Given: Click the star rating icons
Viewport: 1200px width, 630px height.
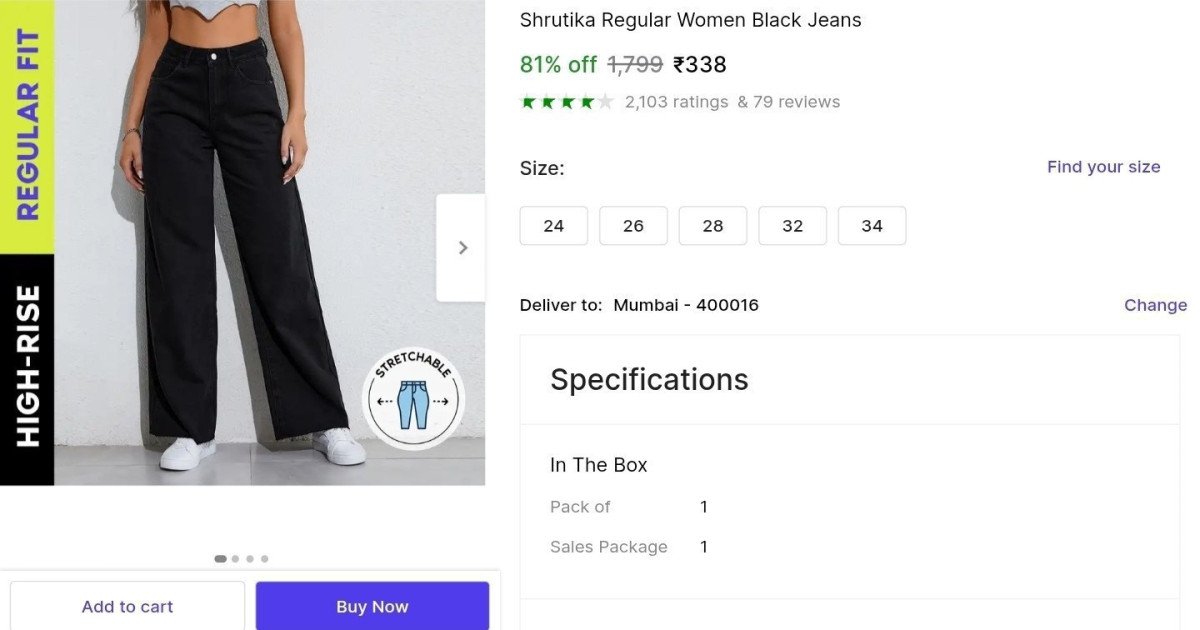Looking at the screenshot, I should pos(566,102).
